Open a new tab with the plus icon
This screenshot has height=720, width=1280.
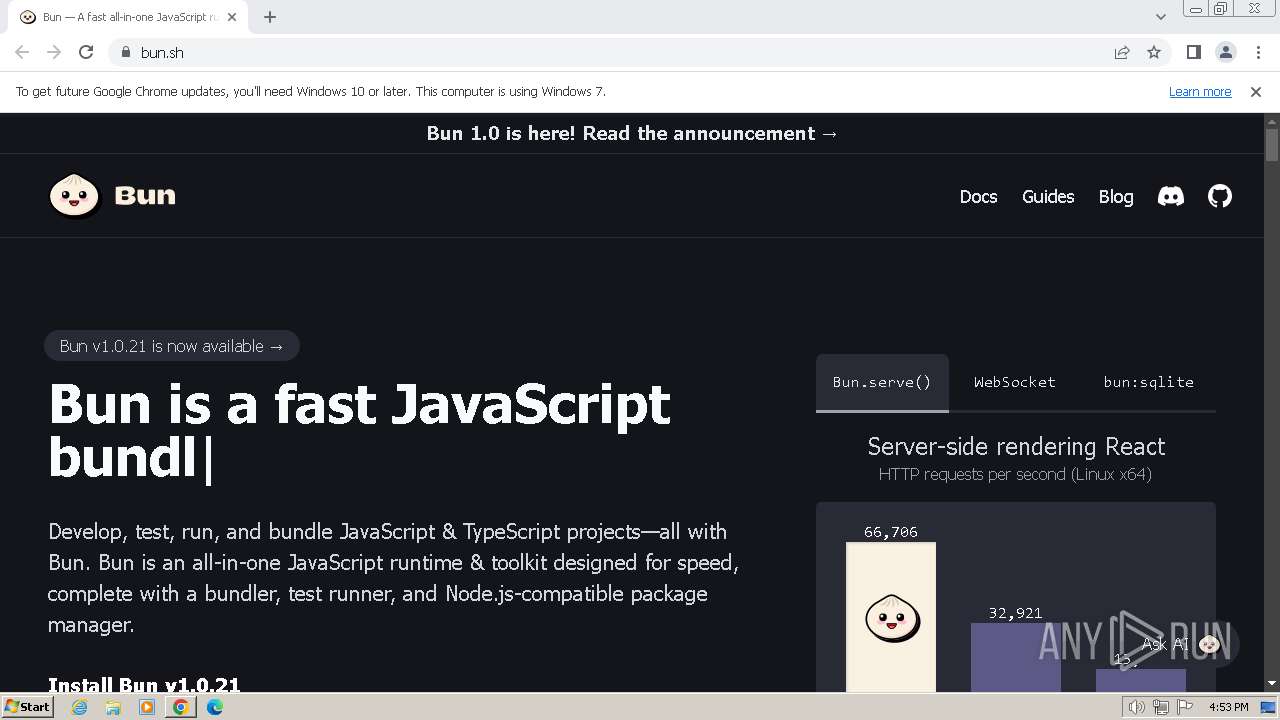270,16
